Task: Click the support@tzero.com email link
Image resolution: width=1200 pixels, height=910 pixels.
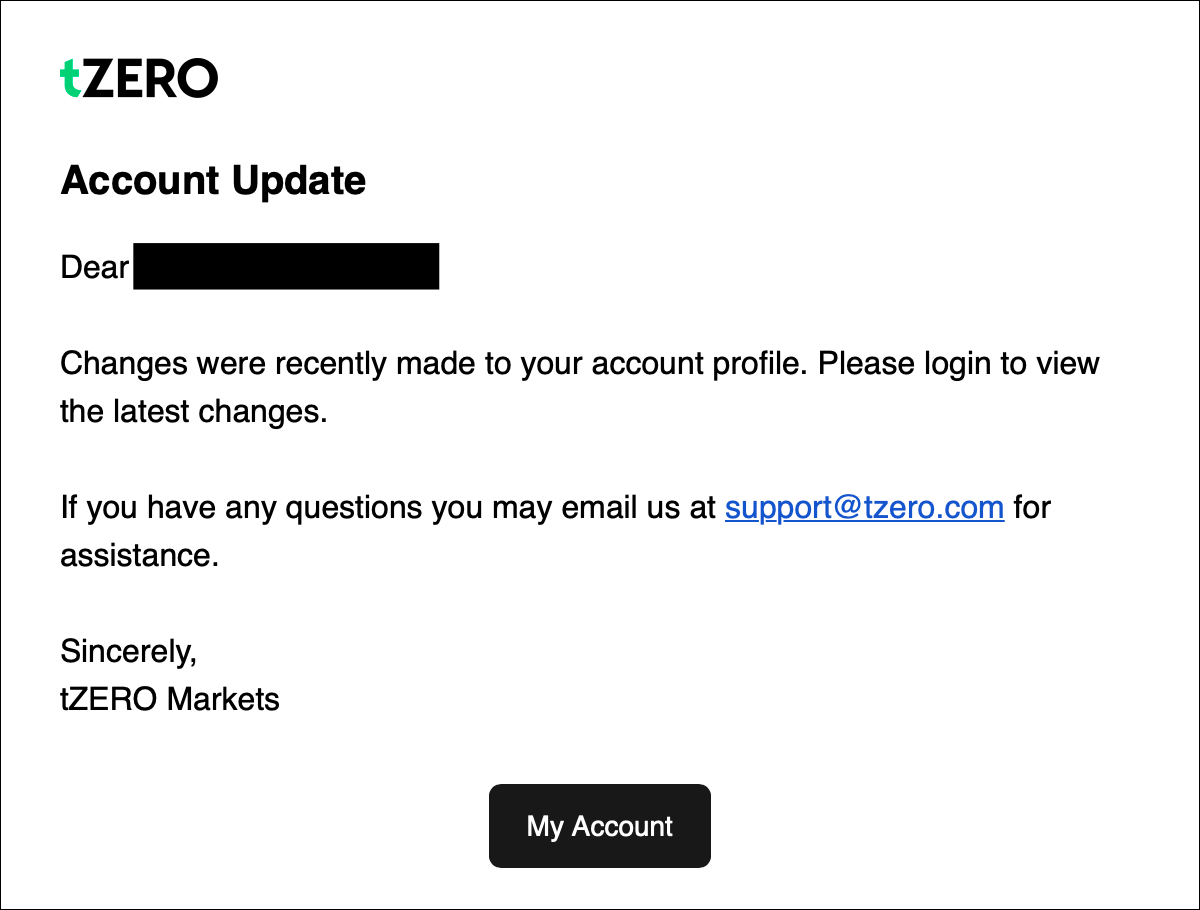Action: click(x=864, y=508)
